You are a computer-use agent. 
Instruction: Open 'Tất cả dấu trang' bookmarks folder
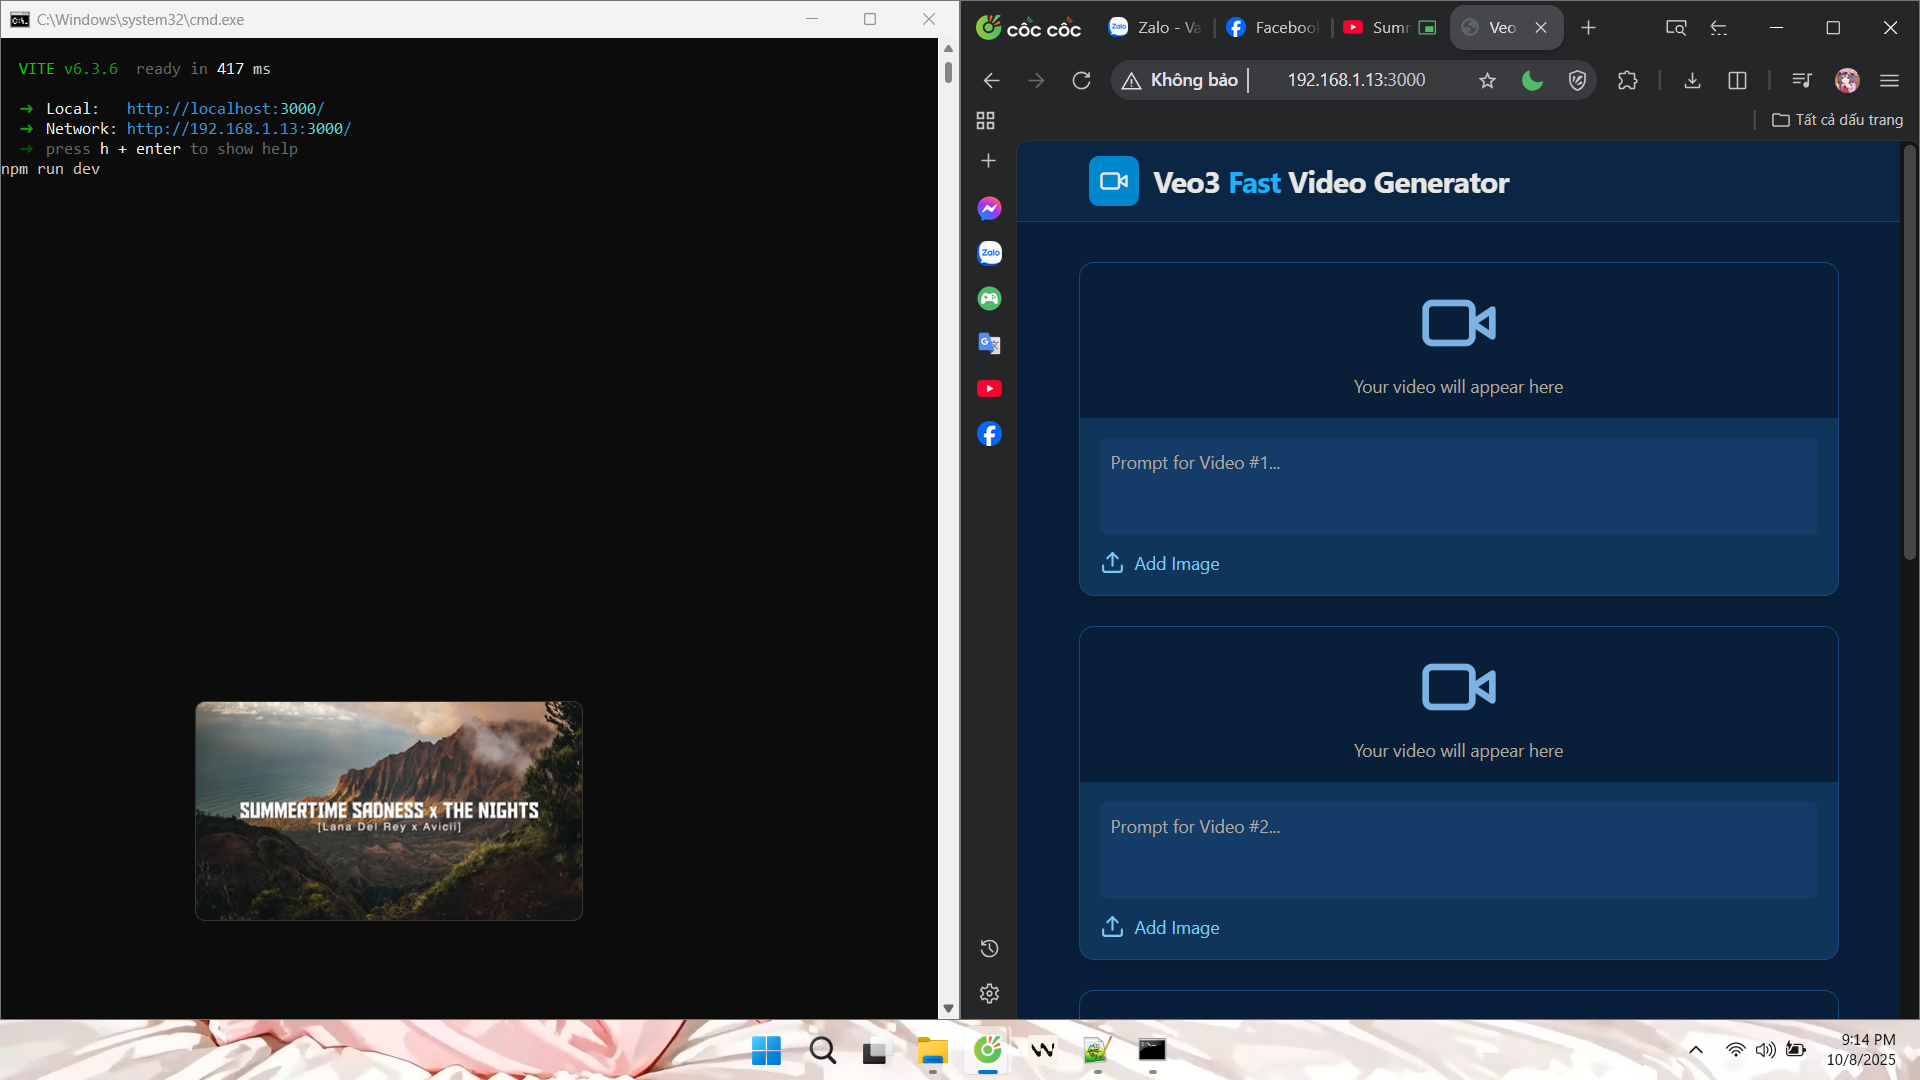(1837, 120)
